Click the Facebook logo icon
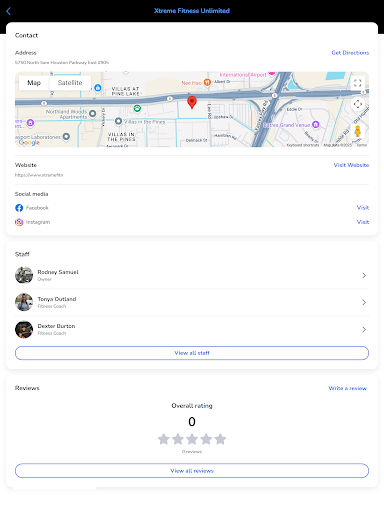Screen dimensions: 384x512 pyautogui.click(x=19, y=208)
